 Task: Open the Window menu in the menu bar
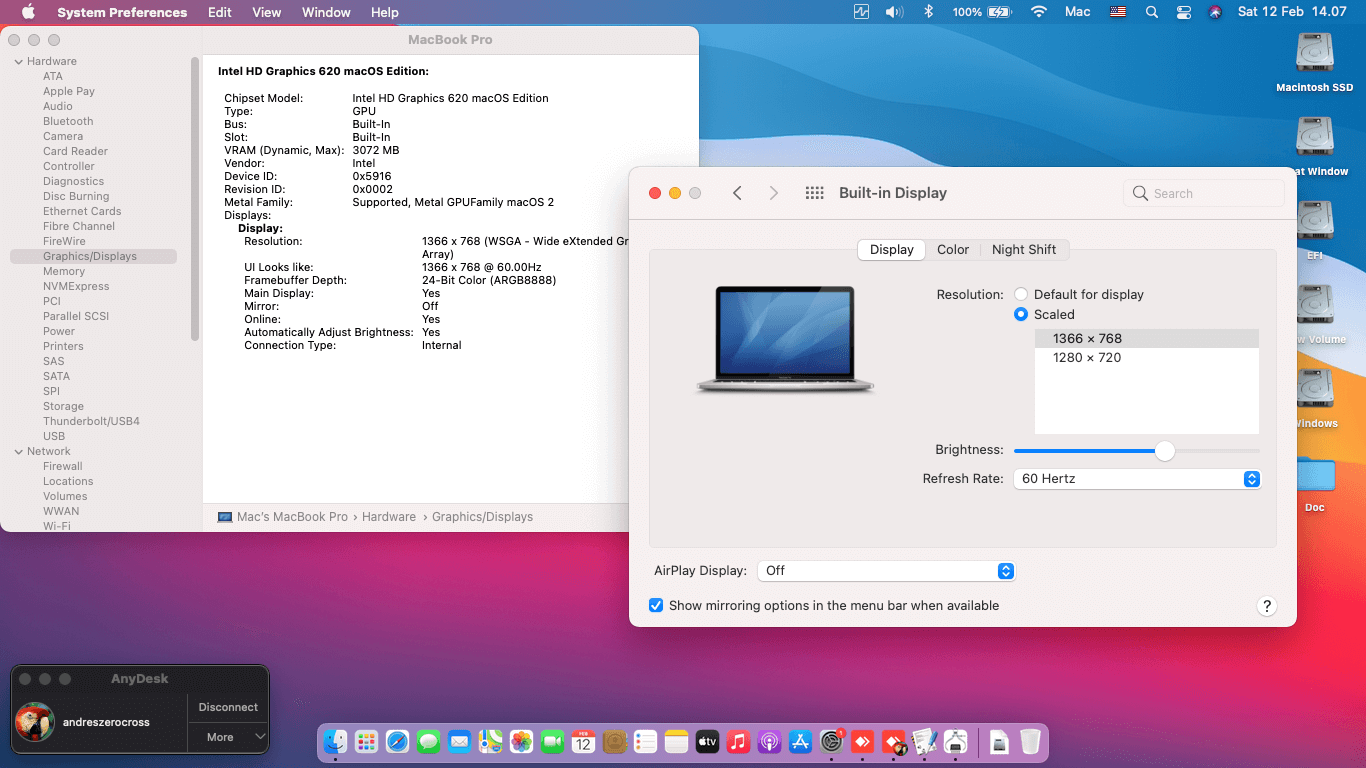click(326, 12)
